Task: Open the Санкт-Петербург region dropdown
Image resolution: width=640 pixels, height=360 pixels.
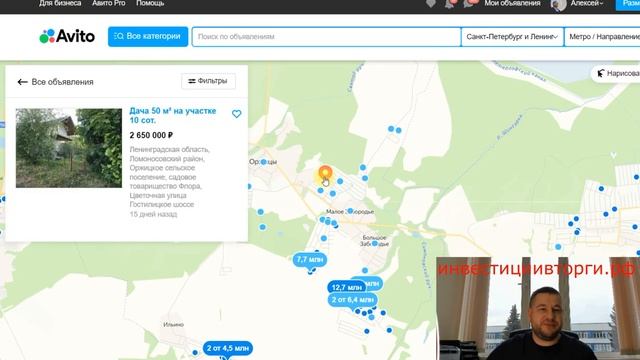Action: click(512, 37)
